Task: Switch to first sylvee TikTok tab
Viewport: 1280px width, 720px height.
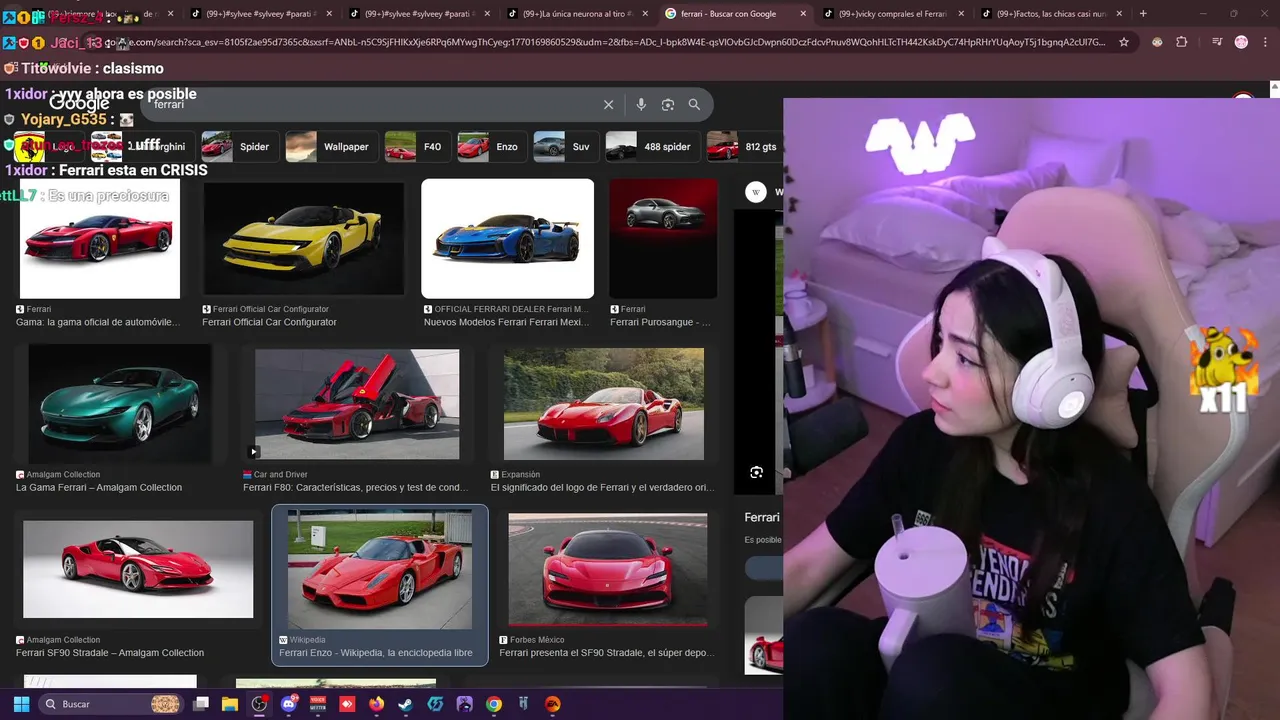Action: tap(255, 14)
